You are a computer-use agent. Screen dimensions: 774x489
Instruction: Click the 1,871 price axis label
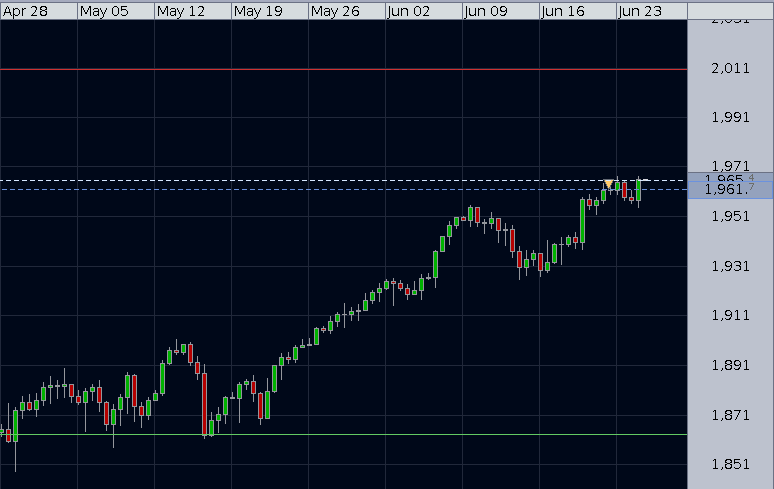click(730, 415)
